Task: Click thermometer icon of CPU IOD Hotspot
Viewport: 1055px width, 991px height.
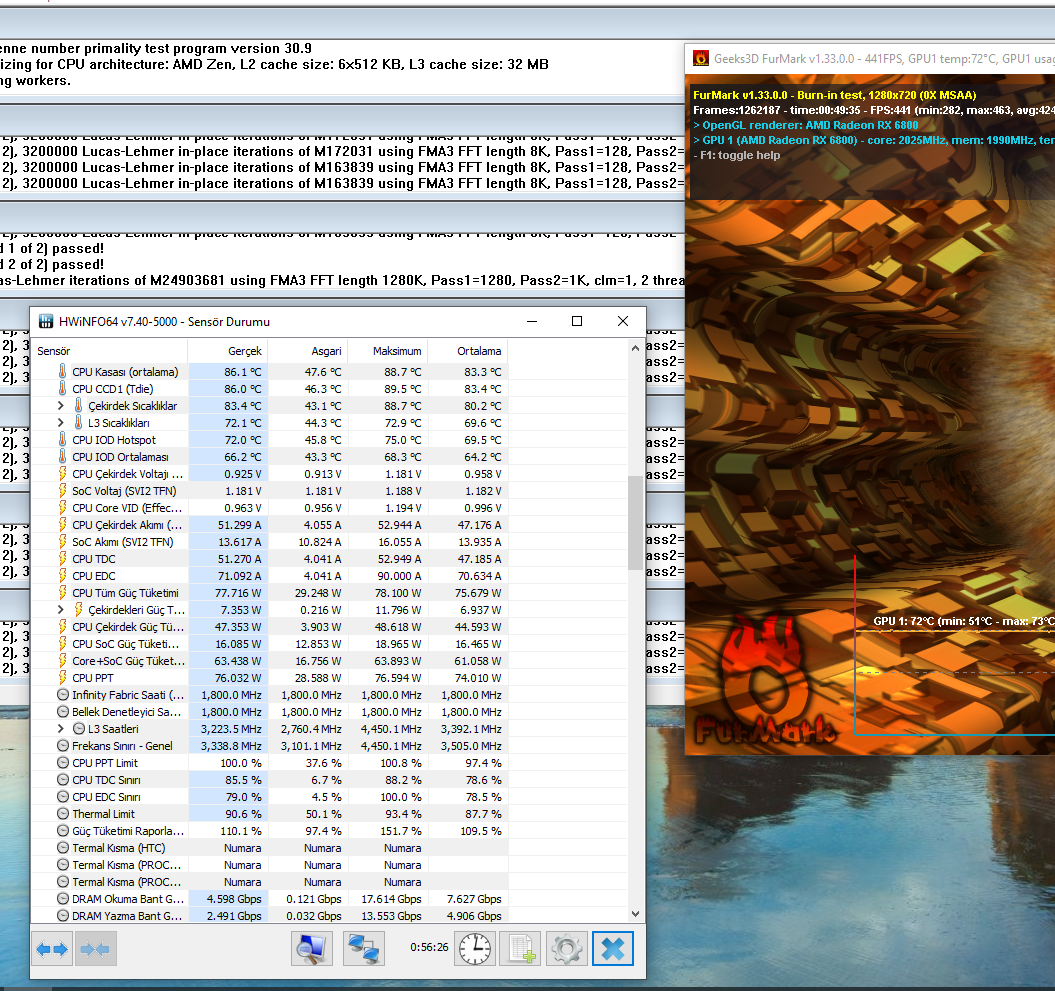Action: (x=62, y=439)
